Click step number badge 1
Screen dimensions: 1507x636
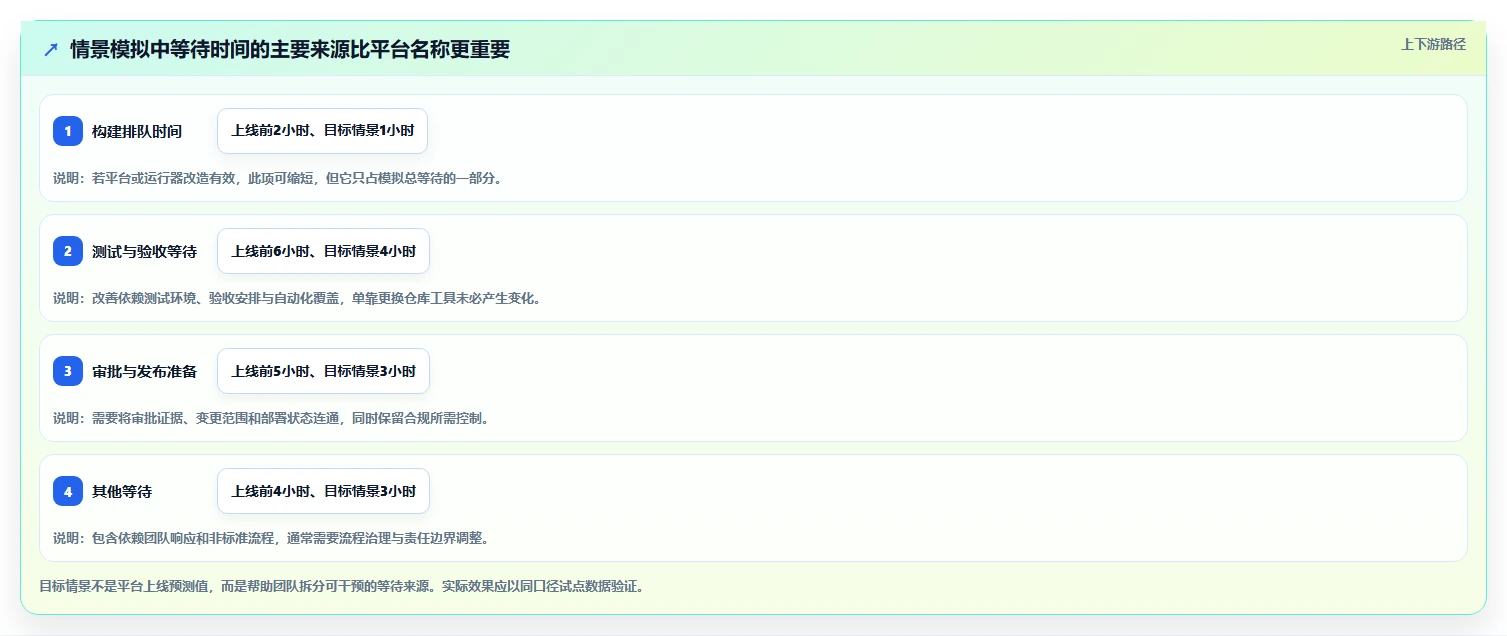(x=68, y=131)
